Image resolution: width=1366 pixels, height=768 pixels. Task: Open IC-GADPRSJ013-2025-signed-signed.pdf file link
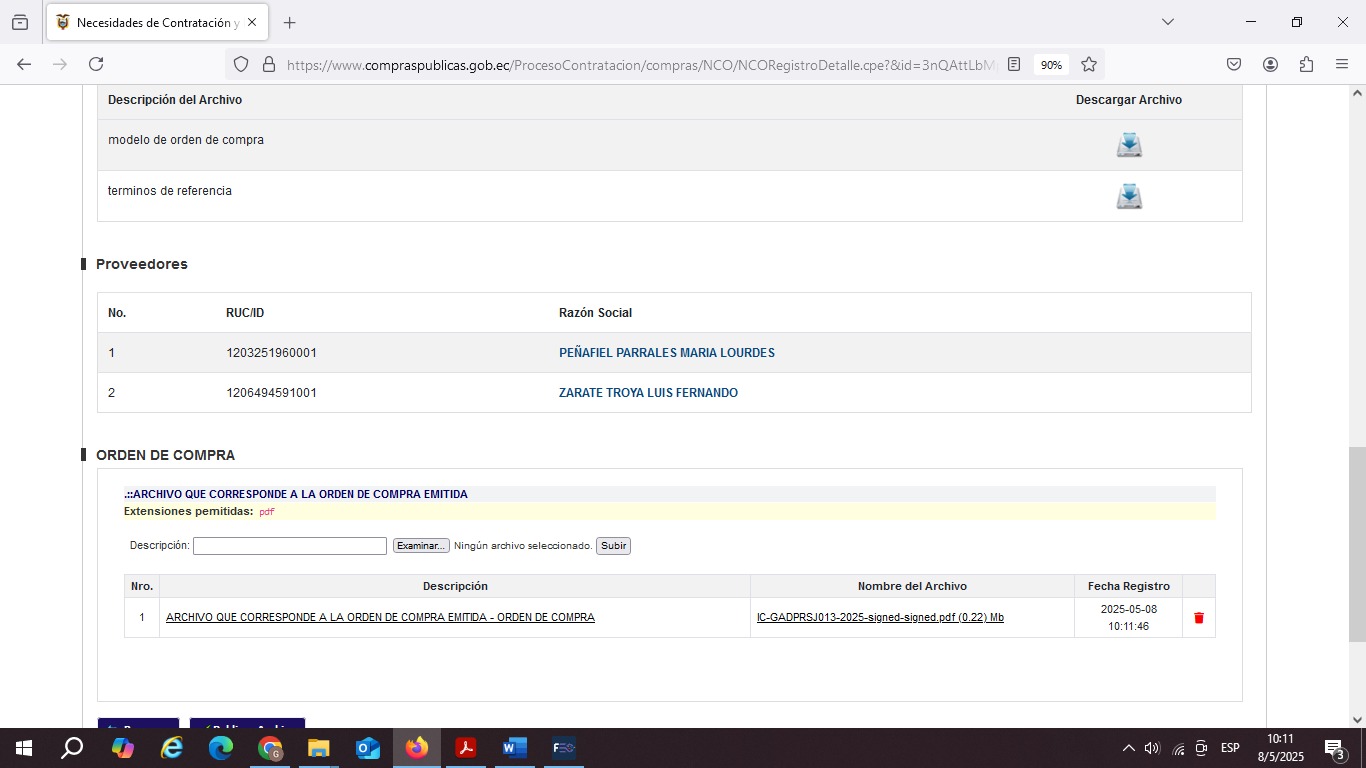880,618
